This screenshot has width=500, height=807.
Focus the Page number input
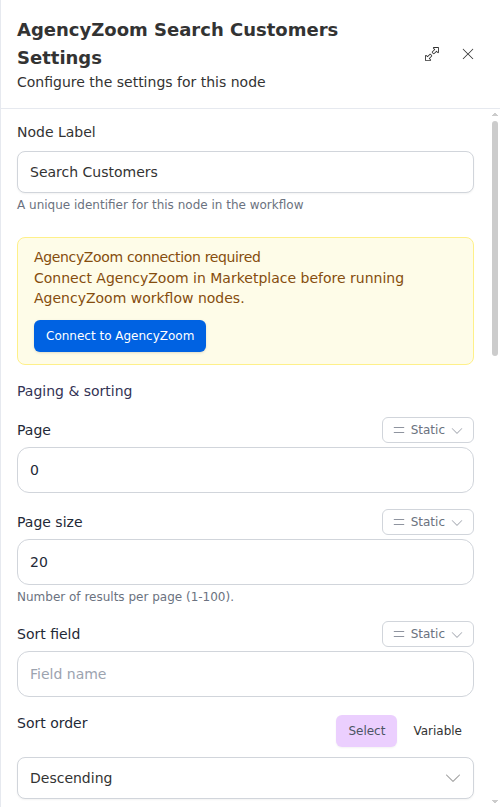245,470
